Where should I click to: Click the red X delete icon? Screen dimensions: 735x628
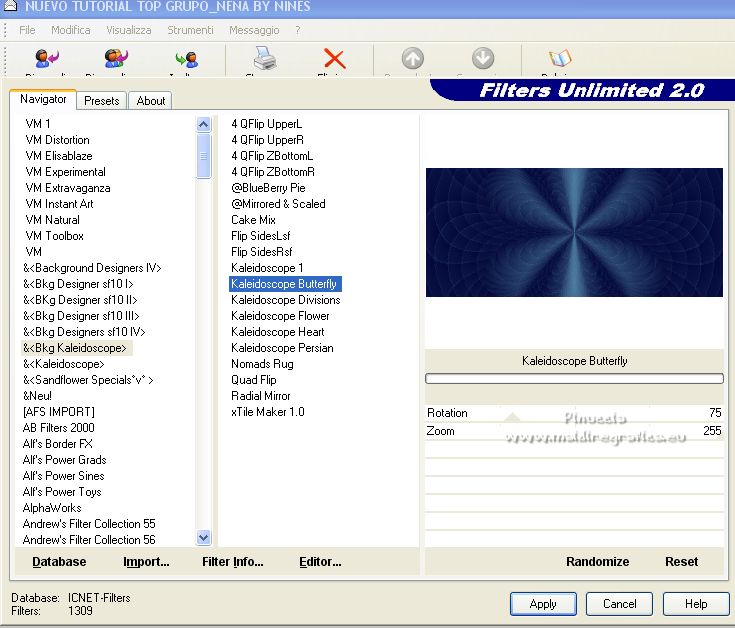(335, 59)
